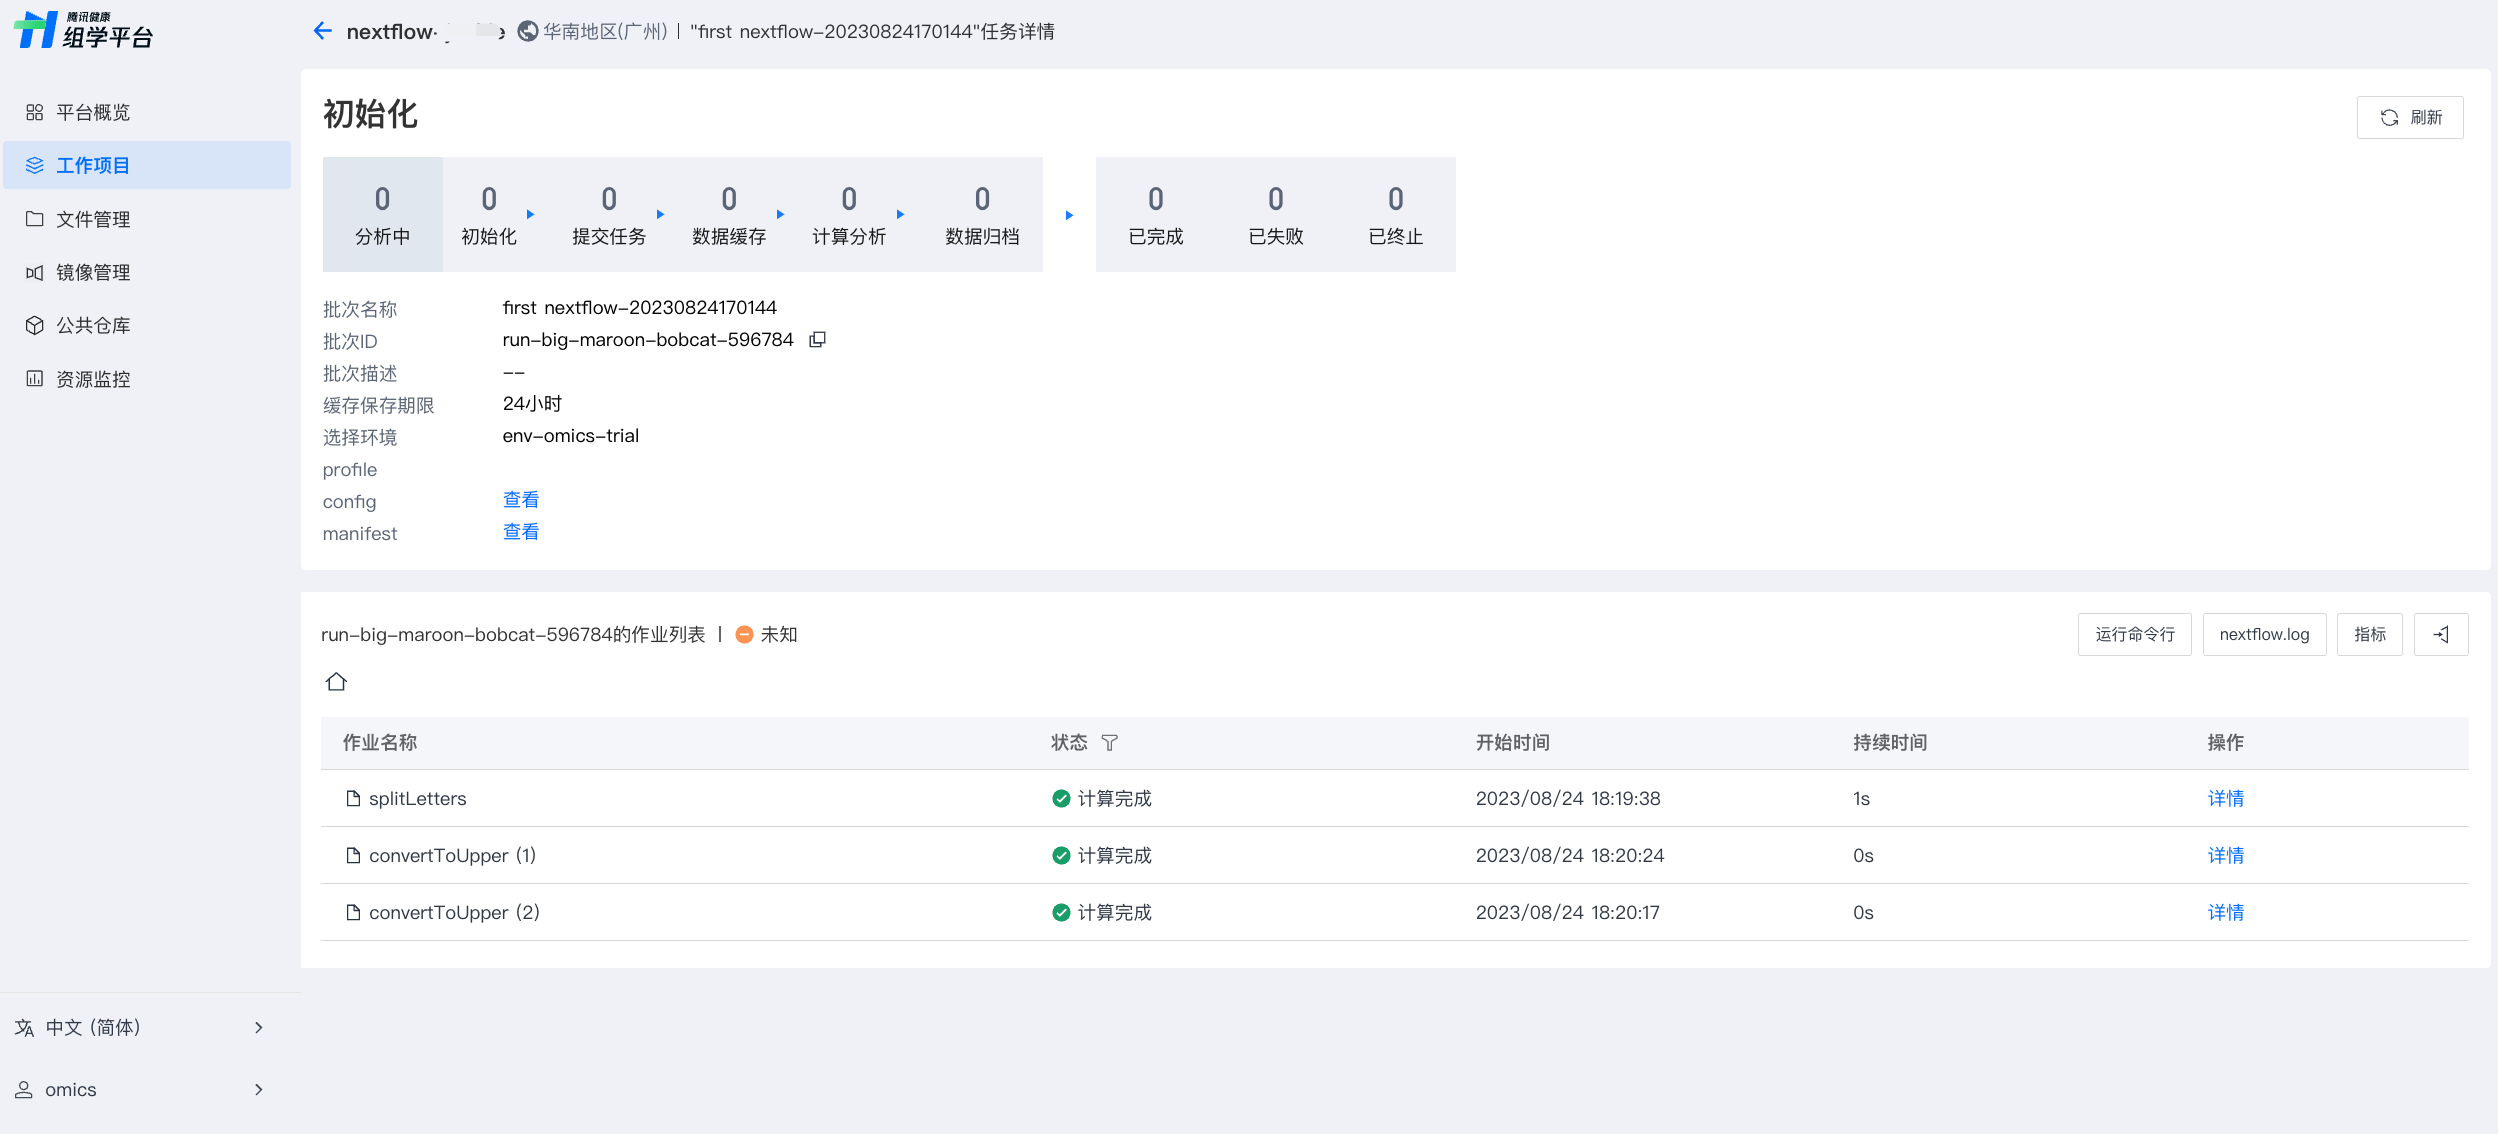Navigate to 资源监控 sidebar item
2498x1134 pixels.
pos(93,379)
